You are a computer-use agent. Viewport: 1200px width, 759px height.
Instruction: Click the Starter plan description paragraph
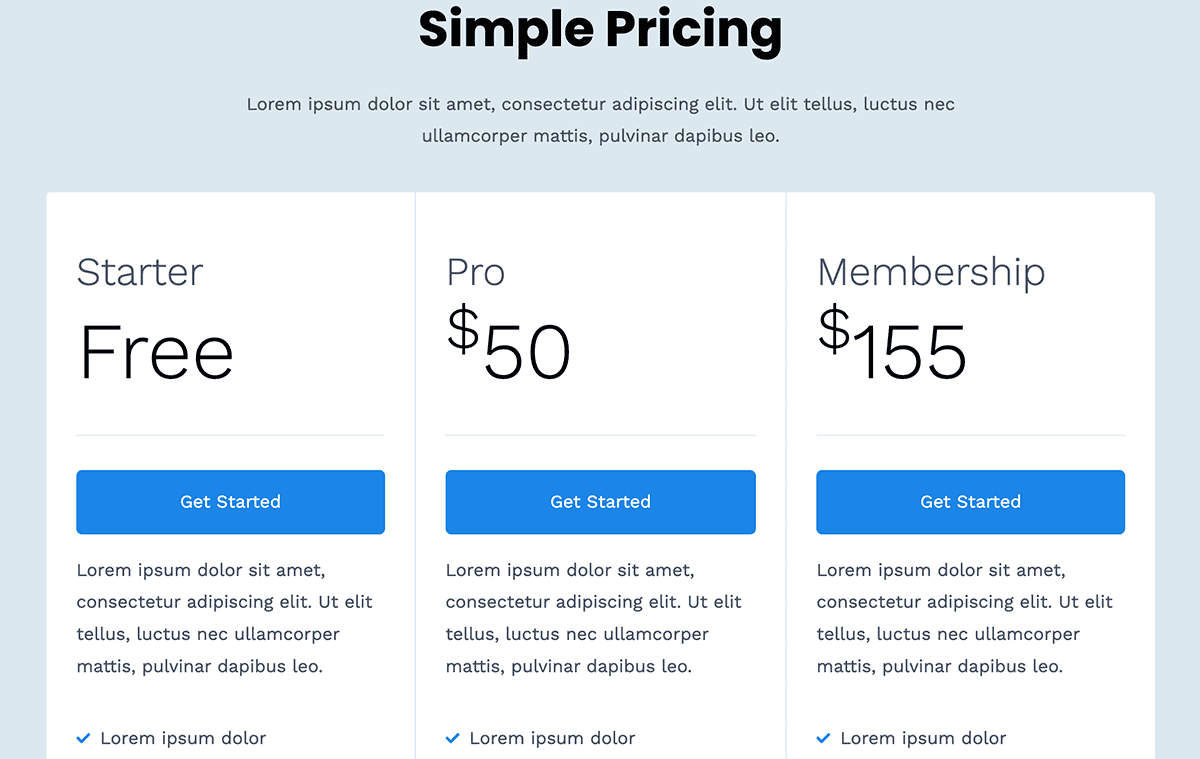(x=226, y=618)
